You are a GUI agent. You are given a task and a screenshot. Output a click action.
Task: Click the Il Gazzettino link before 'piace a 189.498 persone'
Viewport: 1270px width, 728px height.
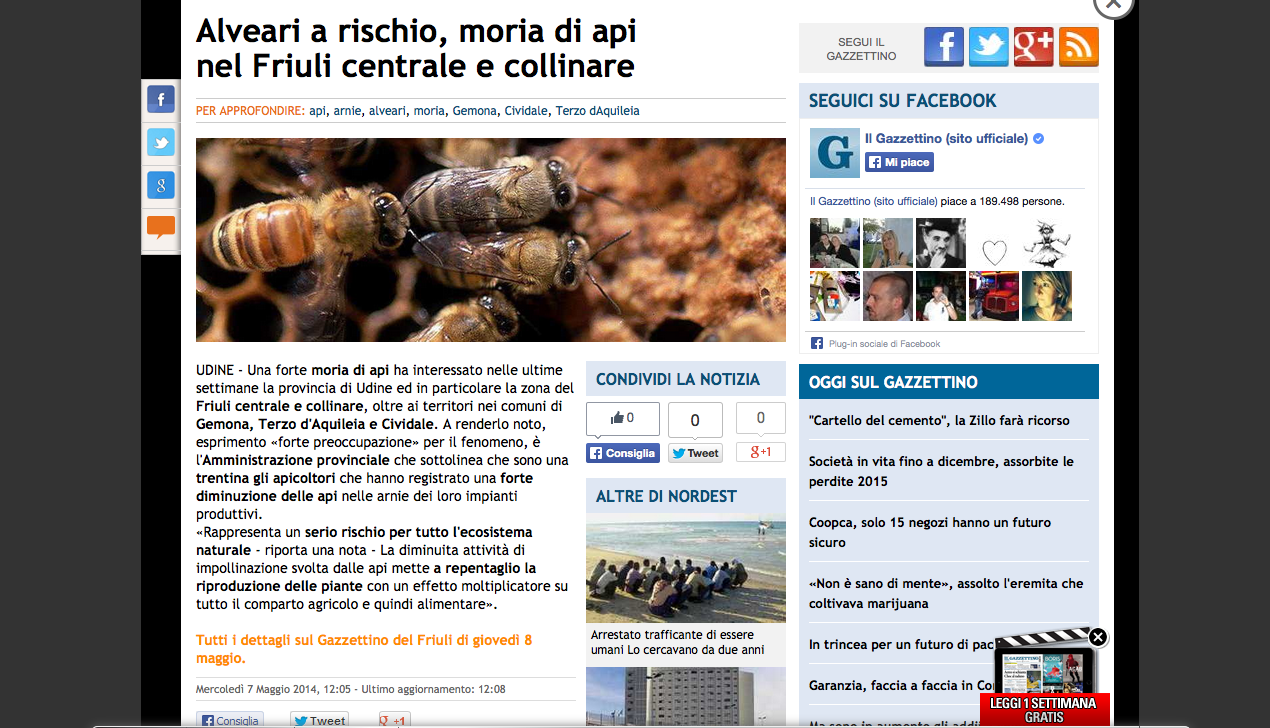point(873,201)
